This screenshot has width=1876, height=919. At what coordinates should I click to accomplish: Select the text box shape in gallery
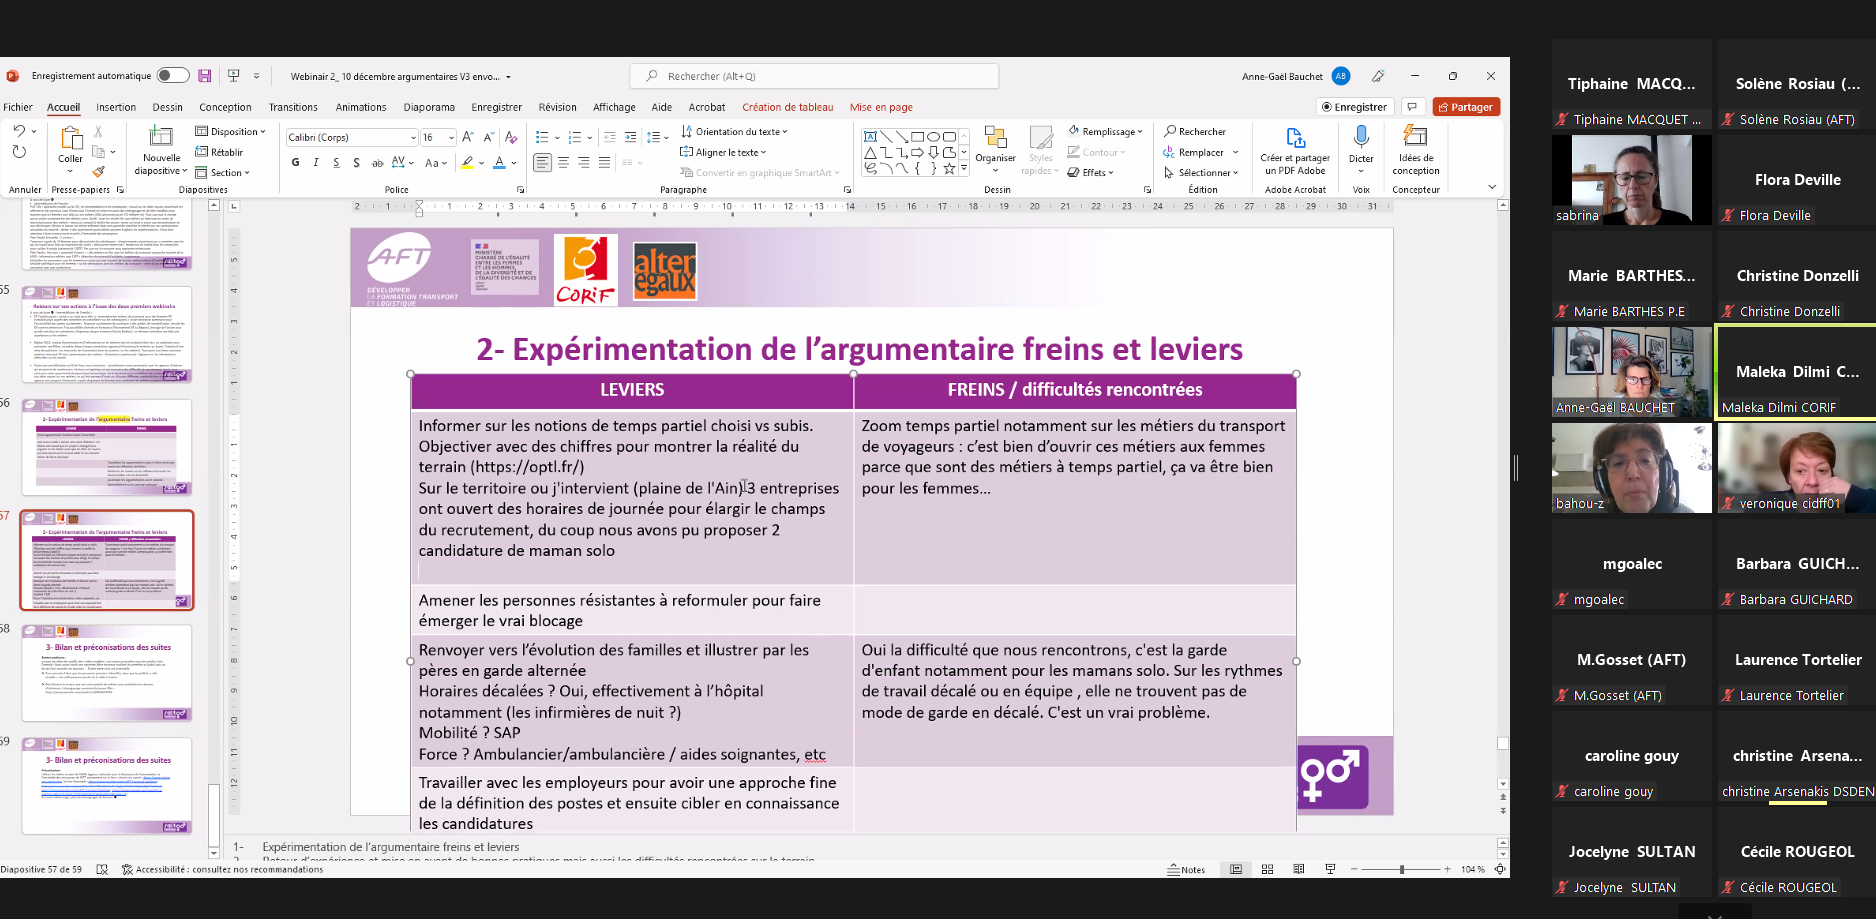point(870,136)
